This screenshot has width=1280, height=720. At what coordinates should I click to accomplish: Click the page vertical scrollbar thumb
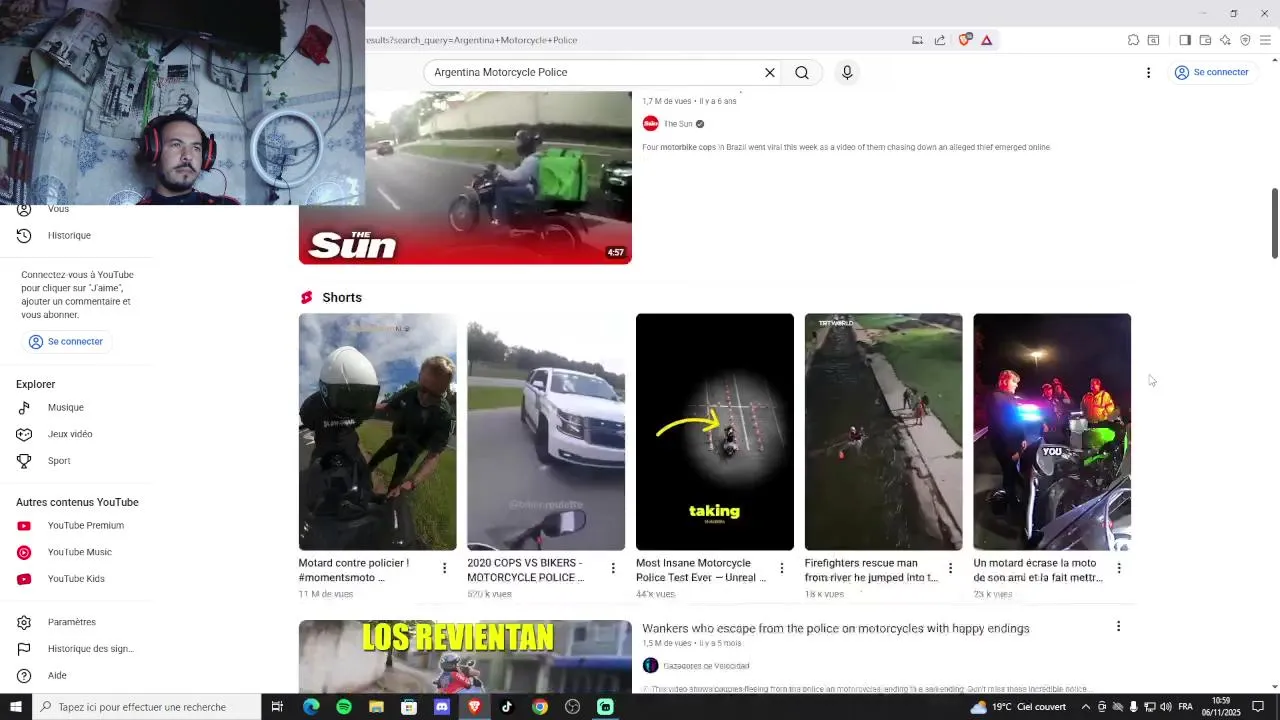1274,222
